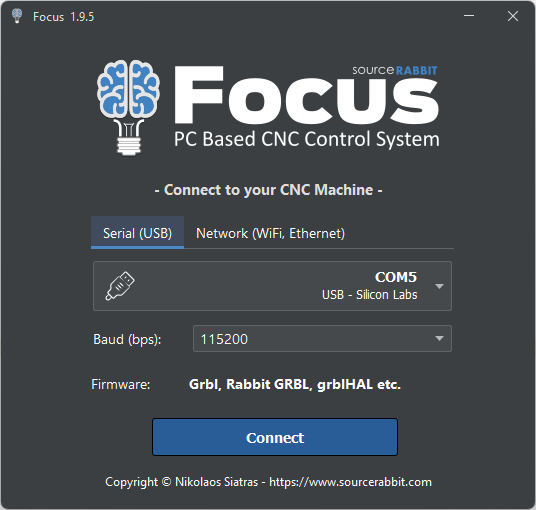Click the blue Connect button
The width and height of the screenshot is (536, 510).
[275, 437]
